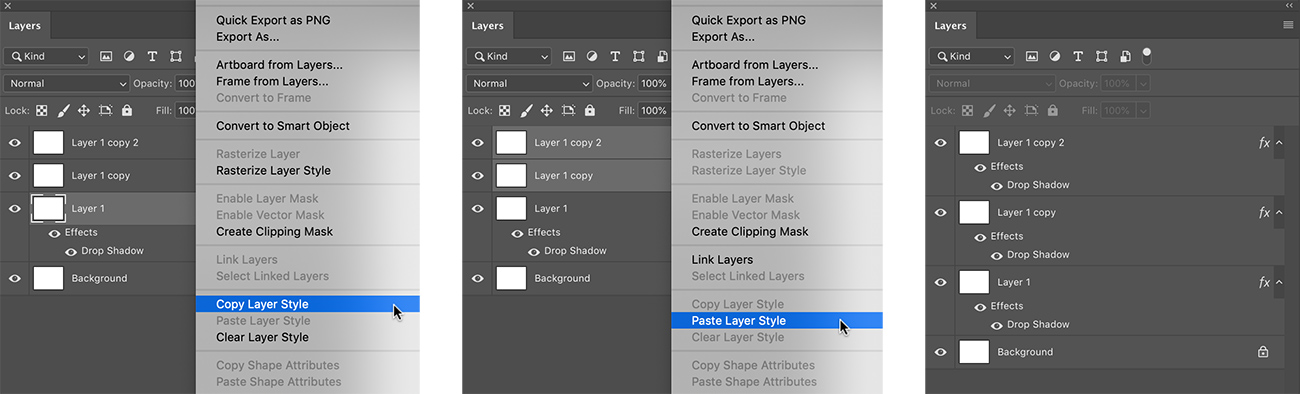Select the enabled Link Layers menu command
This screenshot has height=394, width=1300.
722,260
